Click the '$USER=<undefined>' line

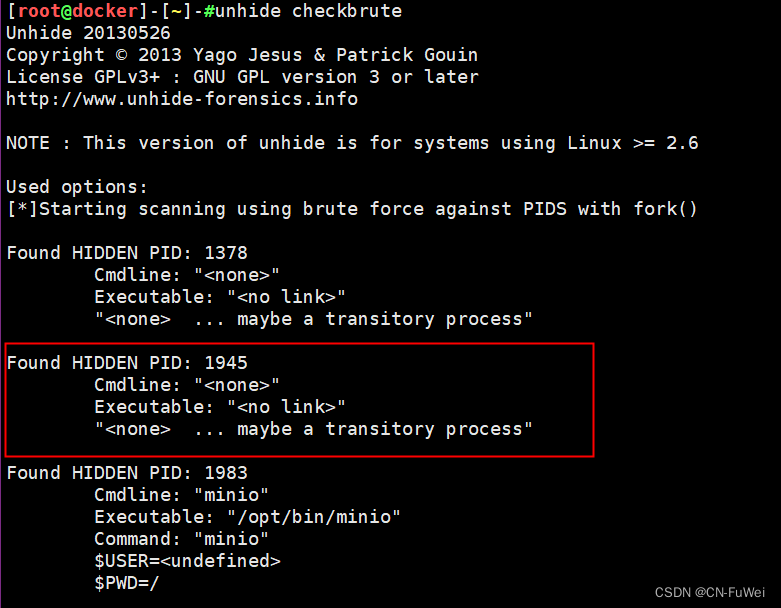point(187,561)
